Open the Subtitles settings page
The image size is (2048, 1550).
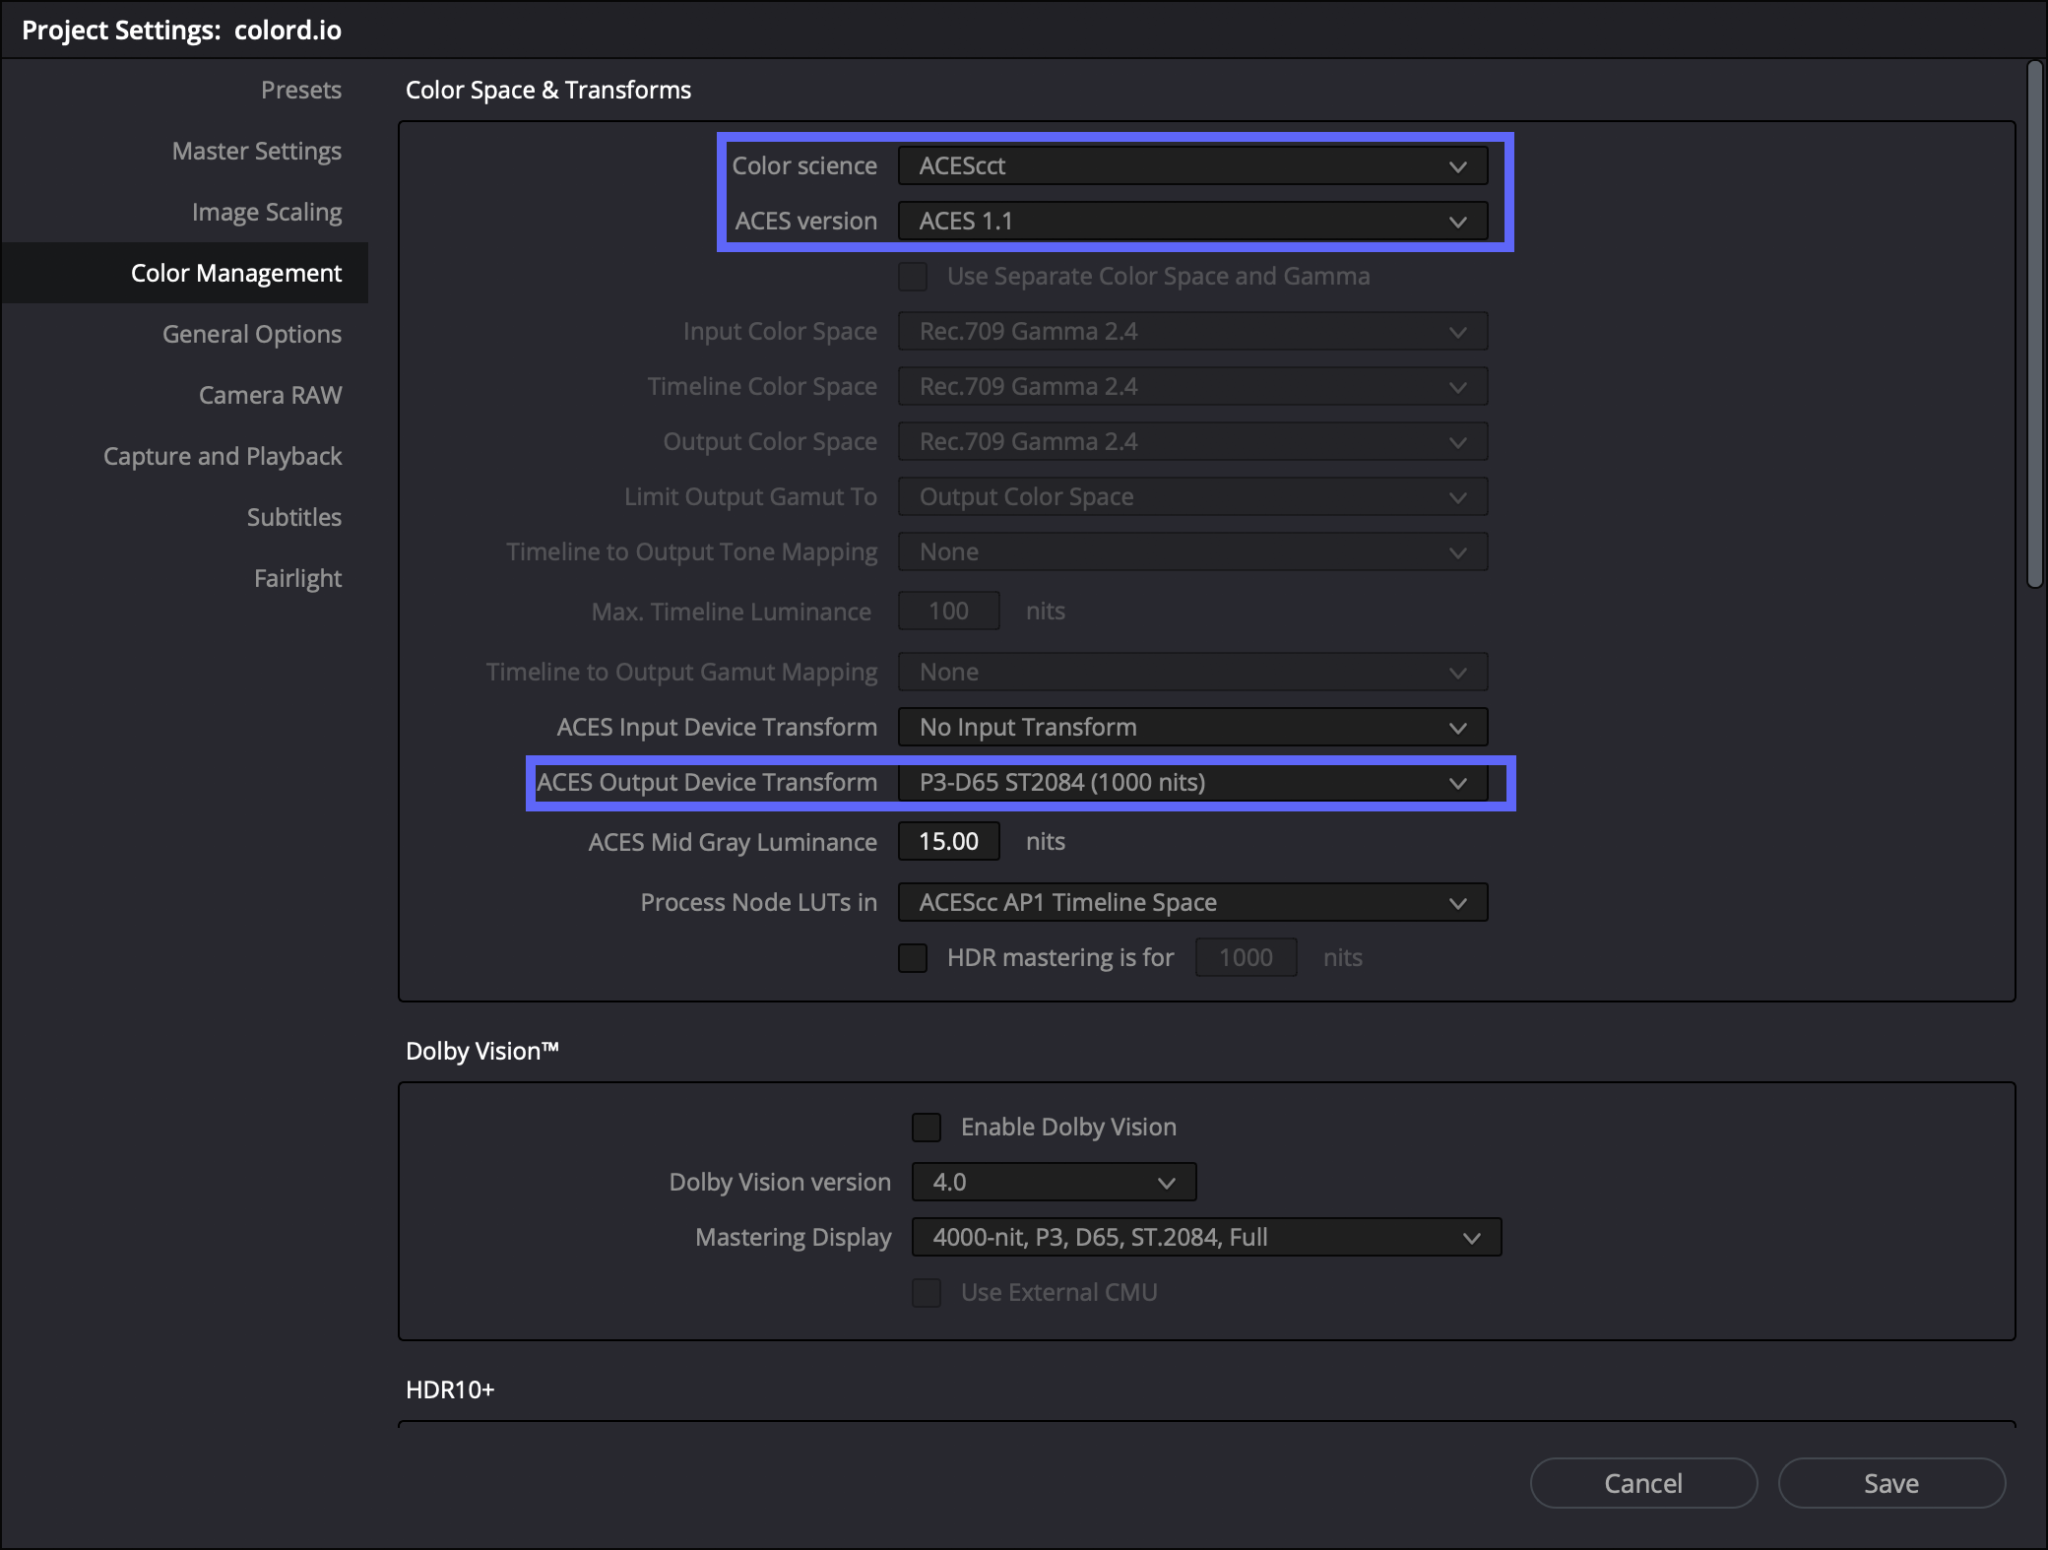295,516
